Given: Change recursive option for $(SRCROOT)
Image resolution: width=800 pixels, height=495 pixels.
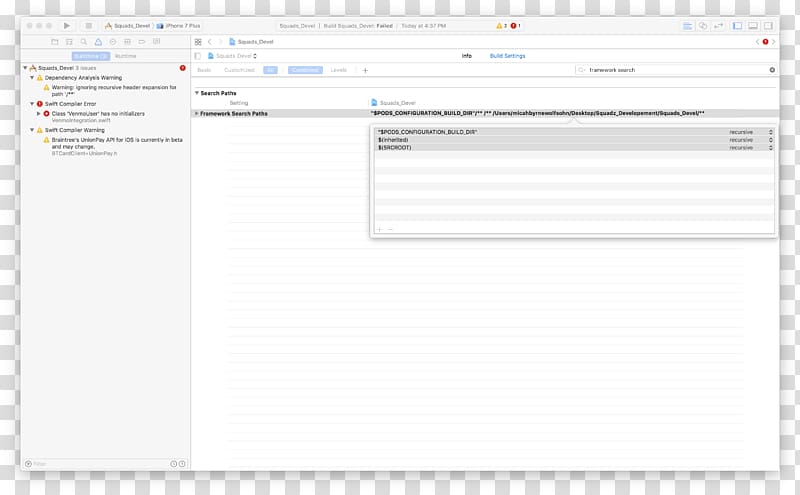Looking at the screenshot, I should (x=751, y=147).
